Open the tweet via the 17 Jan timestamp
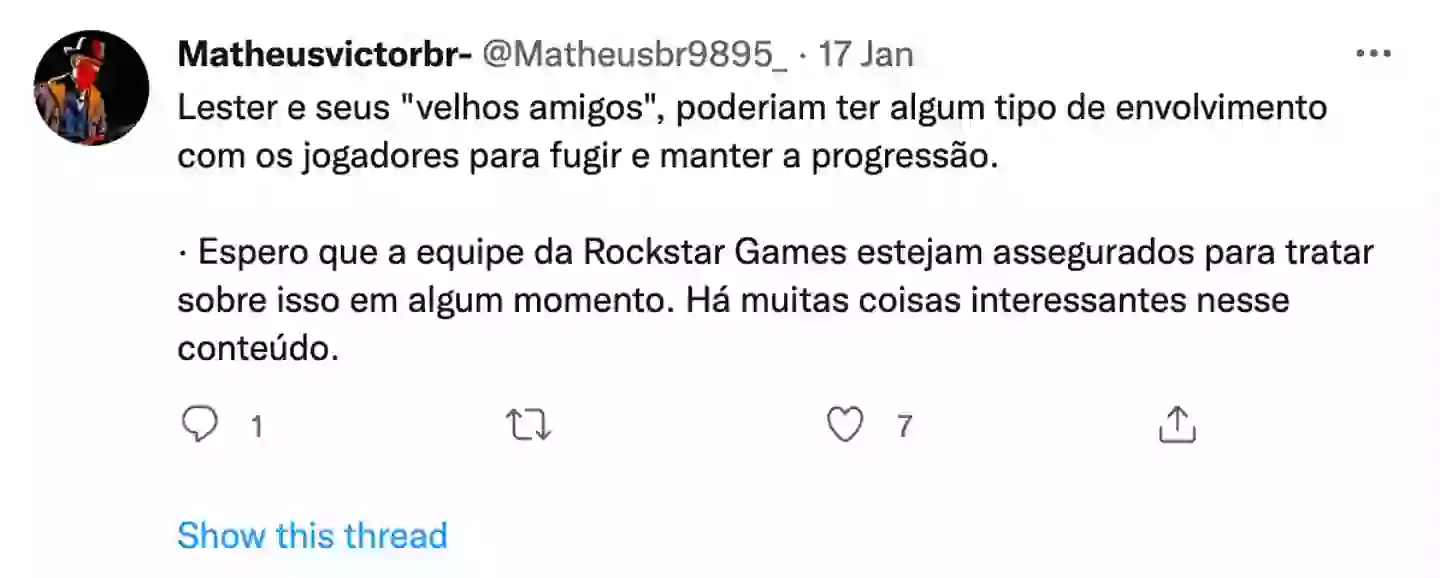 point(866,56)
